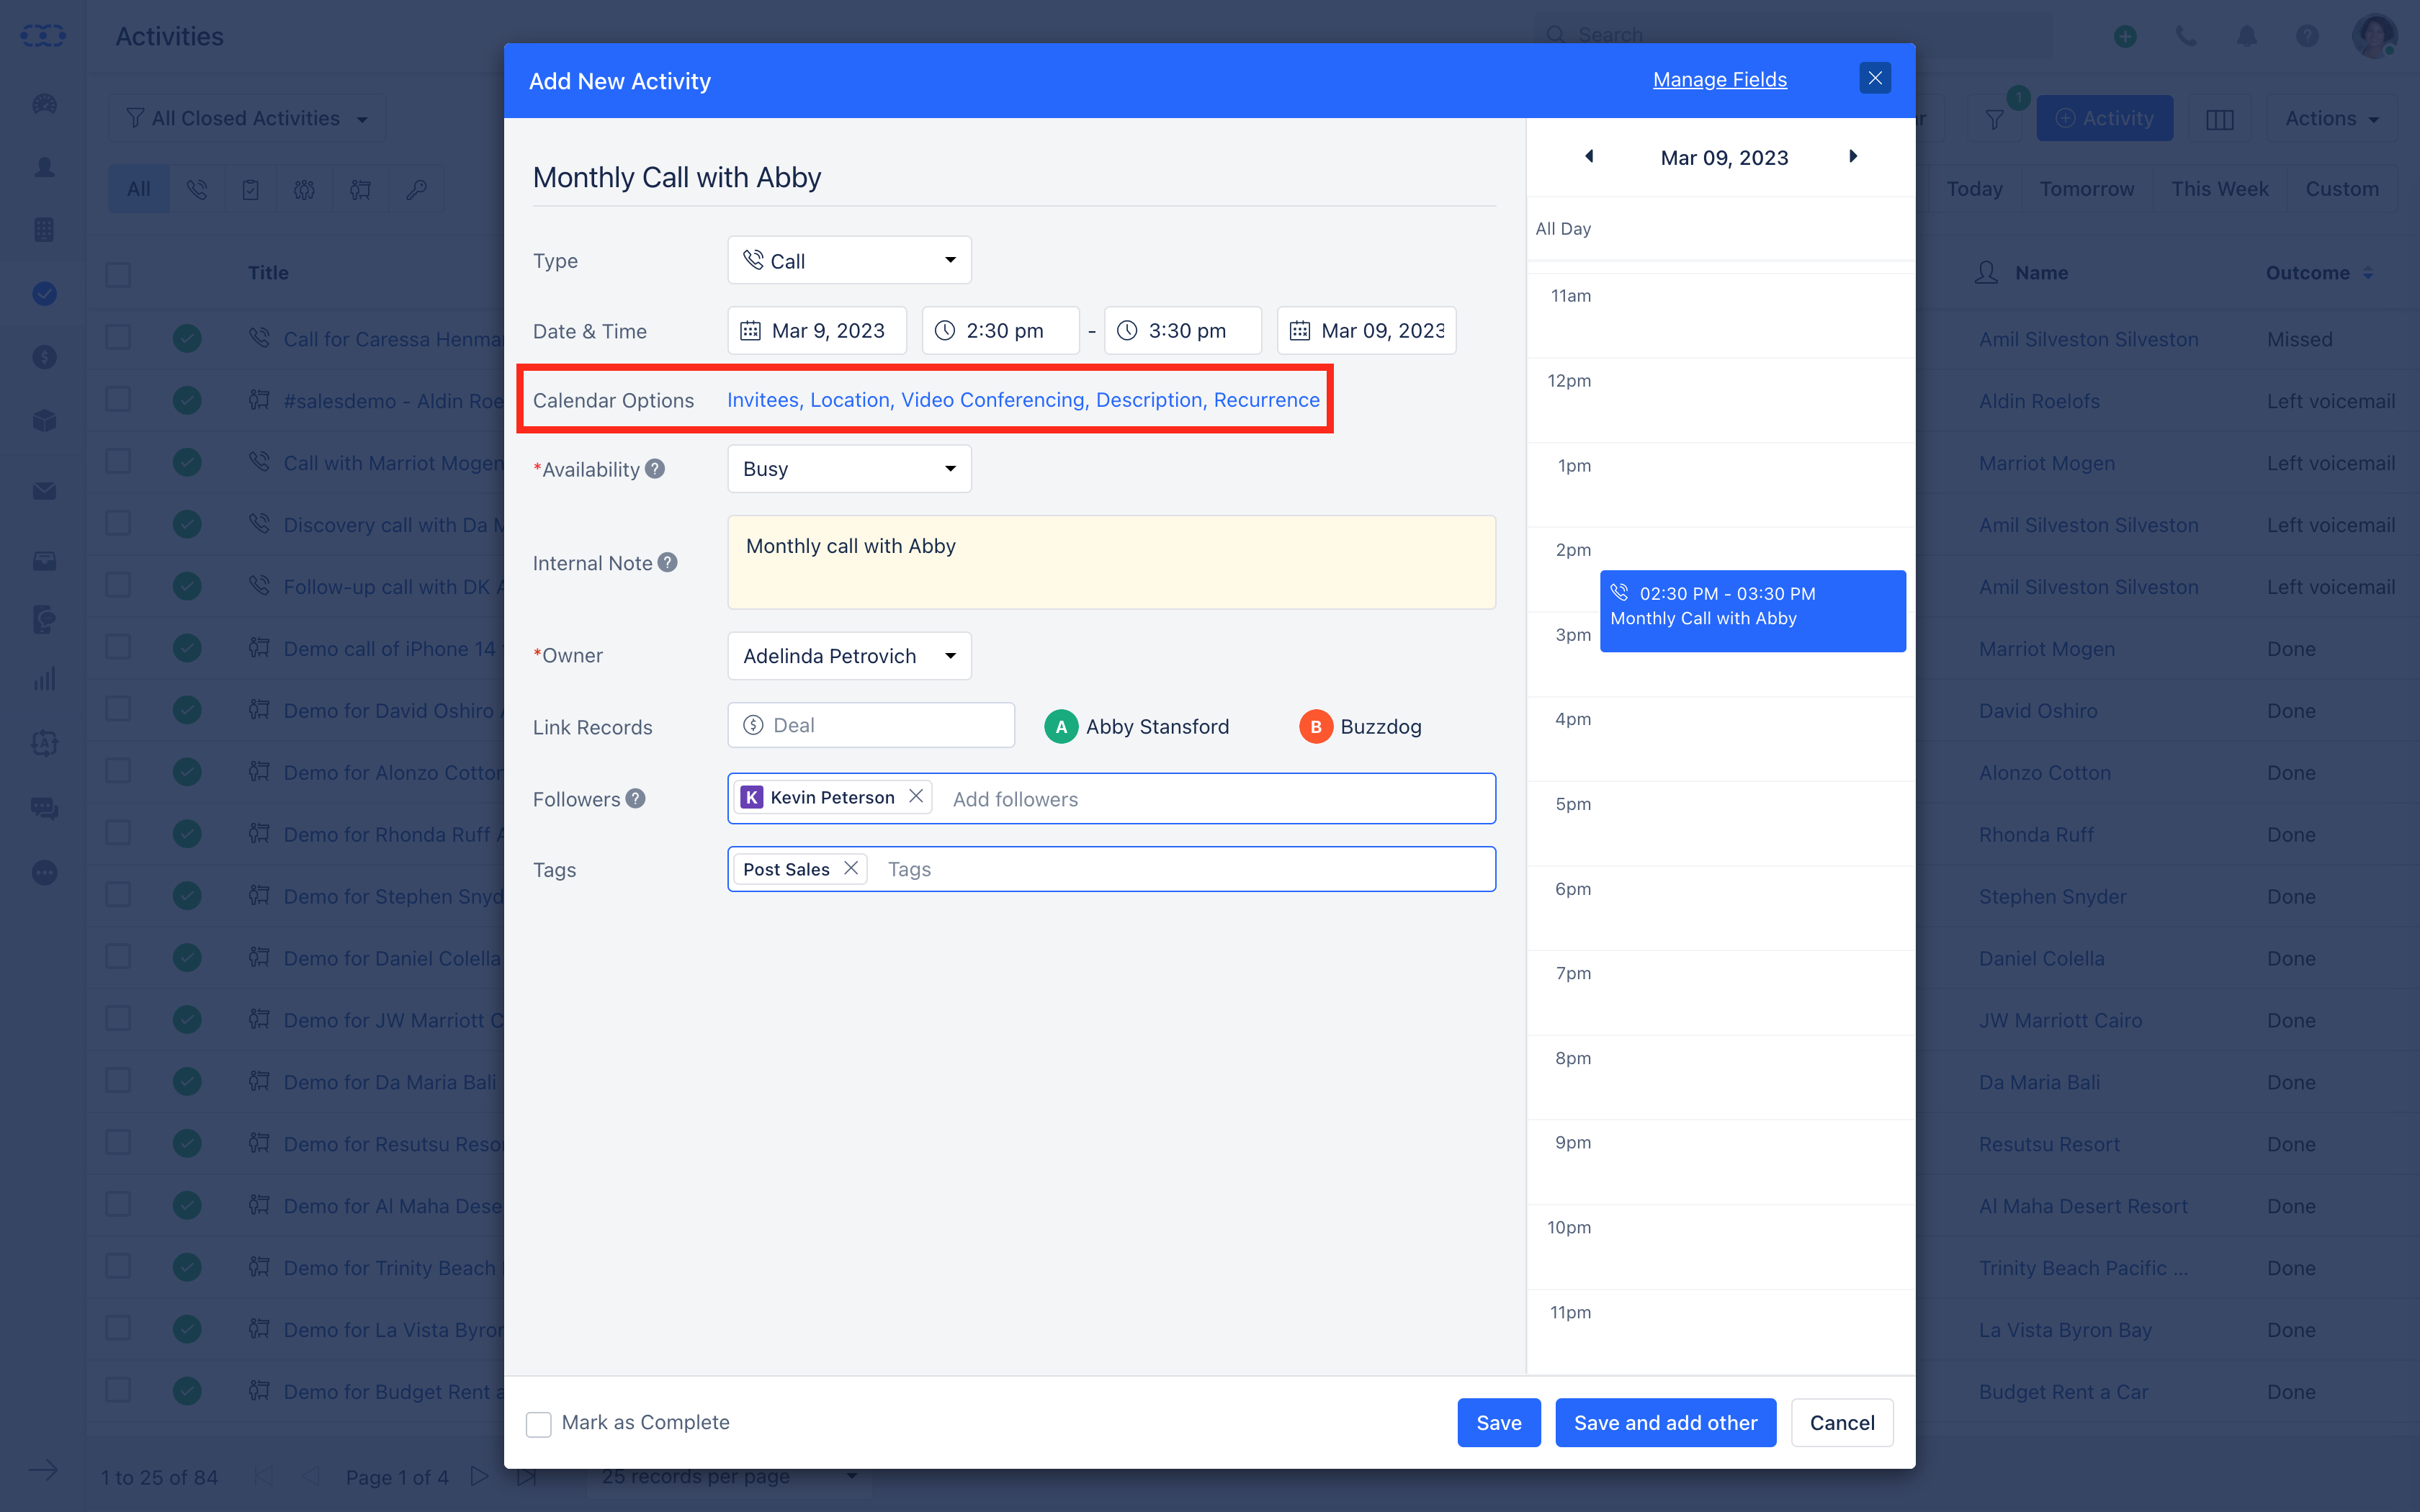
Task: Open the Owner dropdown Adelinda Petrovich
Action: click(849, 655)
